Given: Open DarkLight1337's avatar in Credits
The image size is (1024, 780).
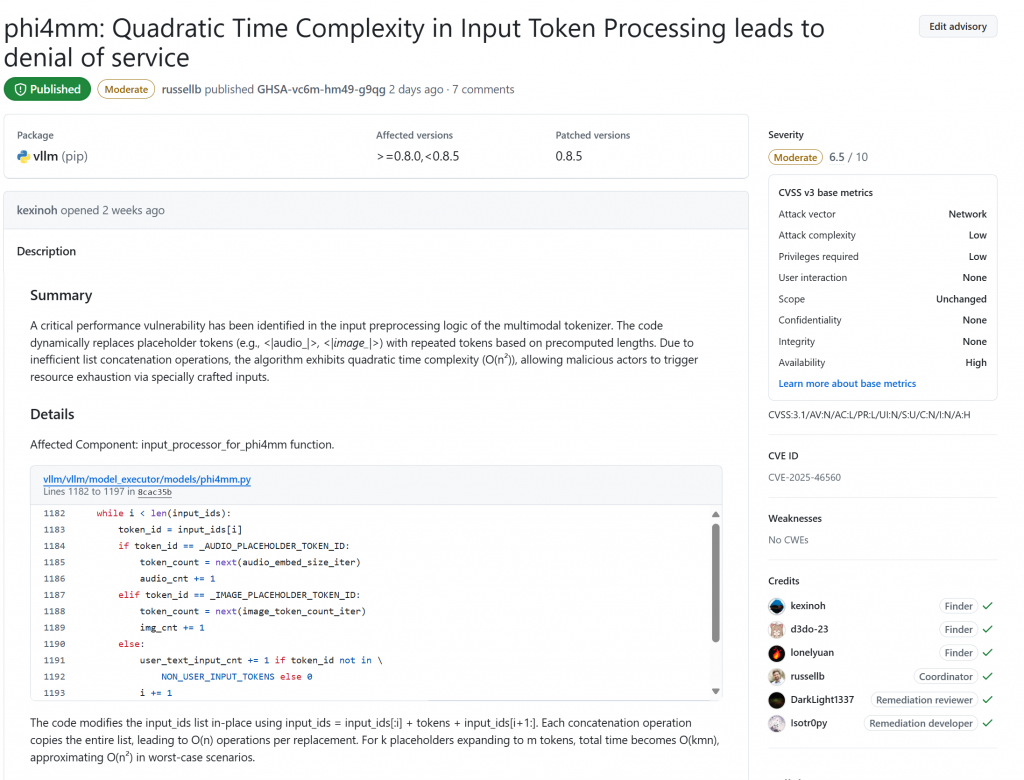Looking at the screenshot, I should pos(776,700).
